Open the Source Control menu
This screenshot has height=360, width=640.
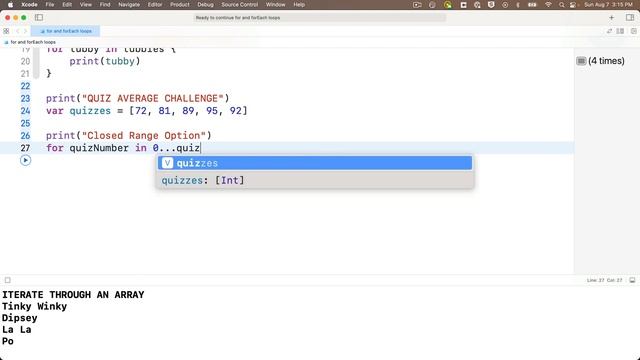240,4
